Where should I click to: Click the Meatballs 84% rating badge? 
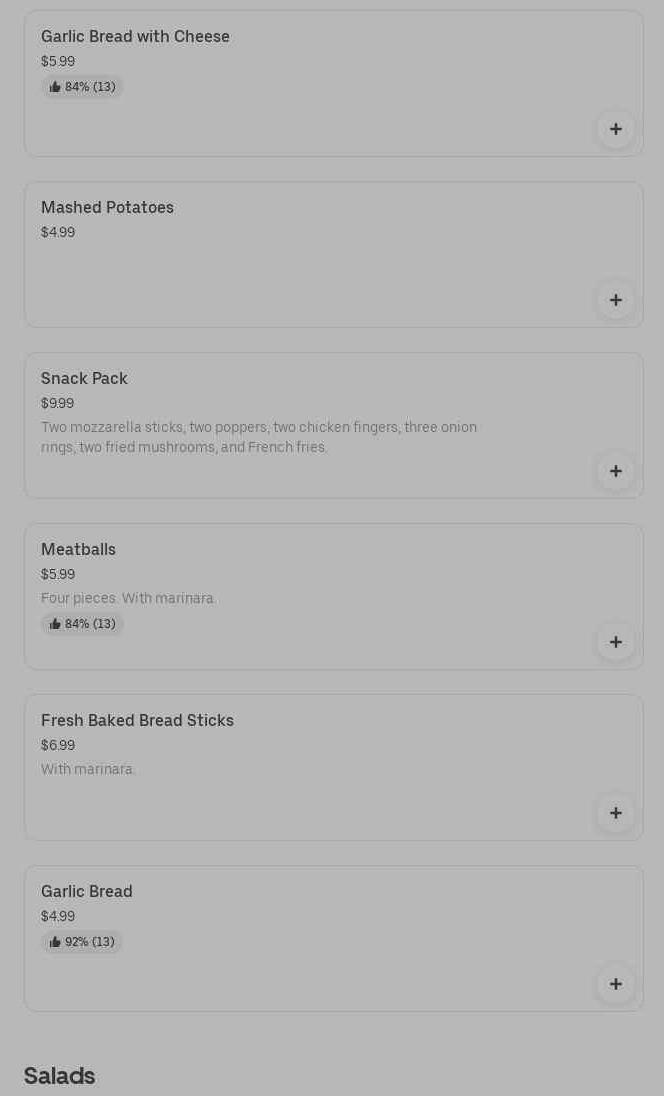click(82, 624)
